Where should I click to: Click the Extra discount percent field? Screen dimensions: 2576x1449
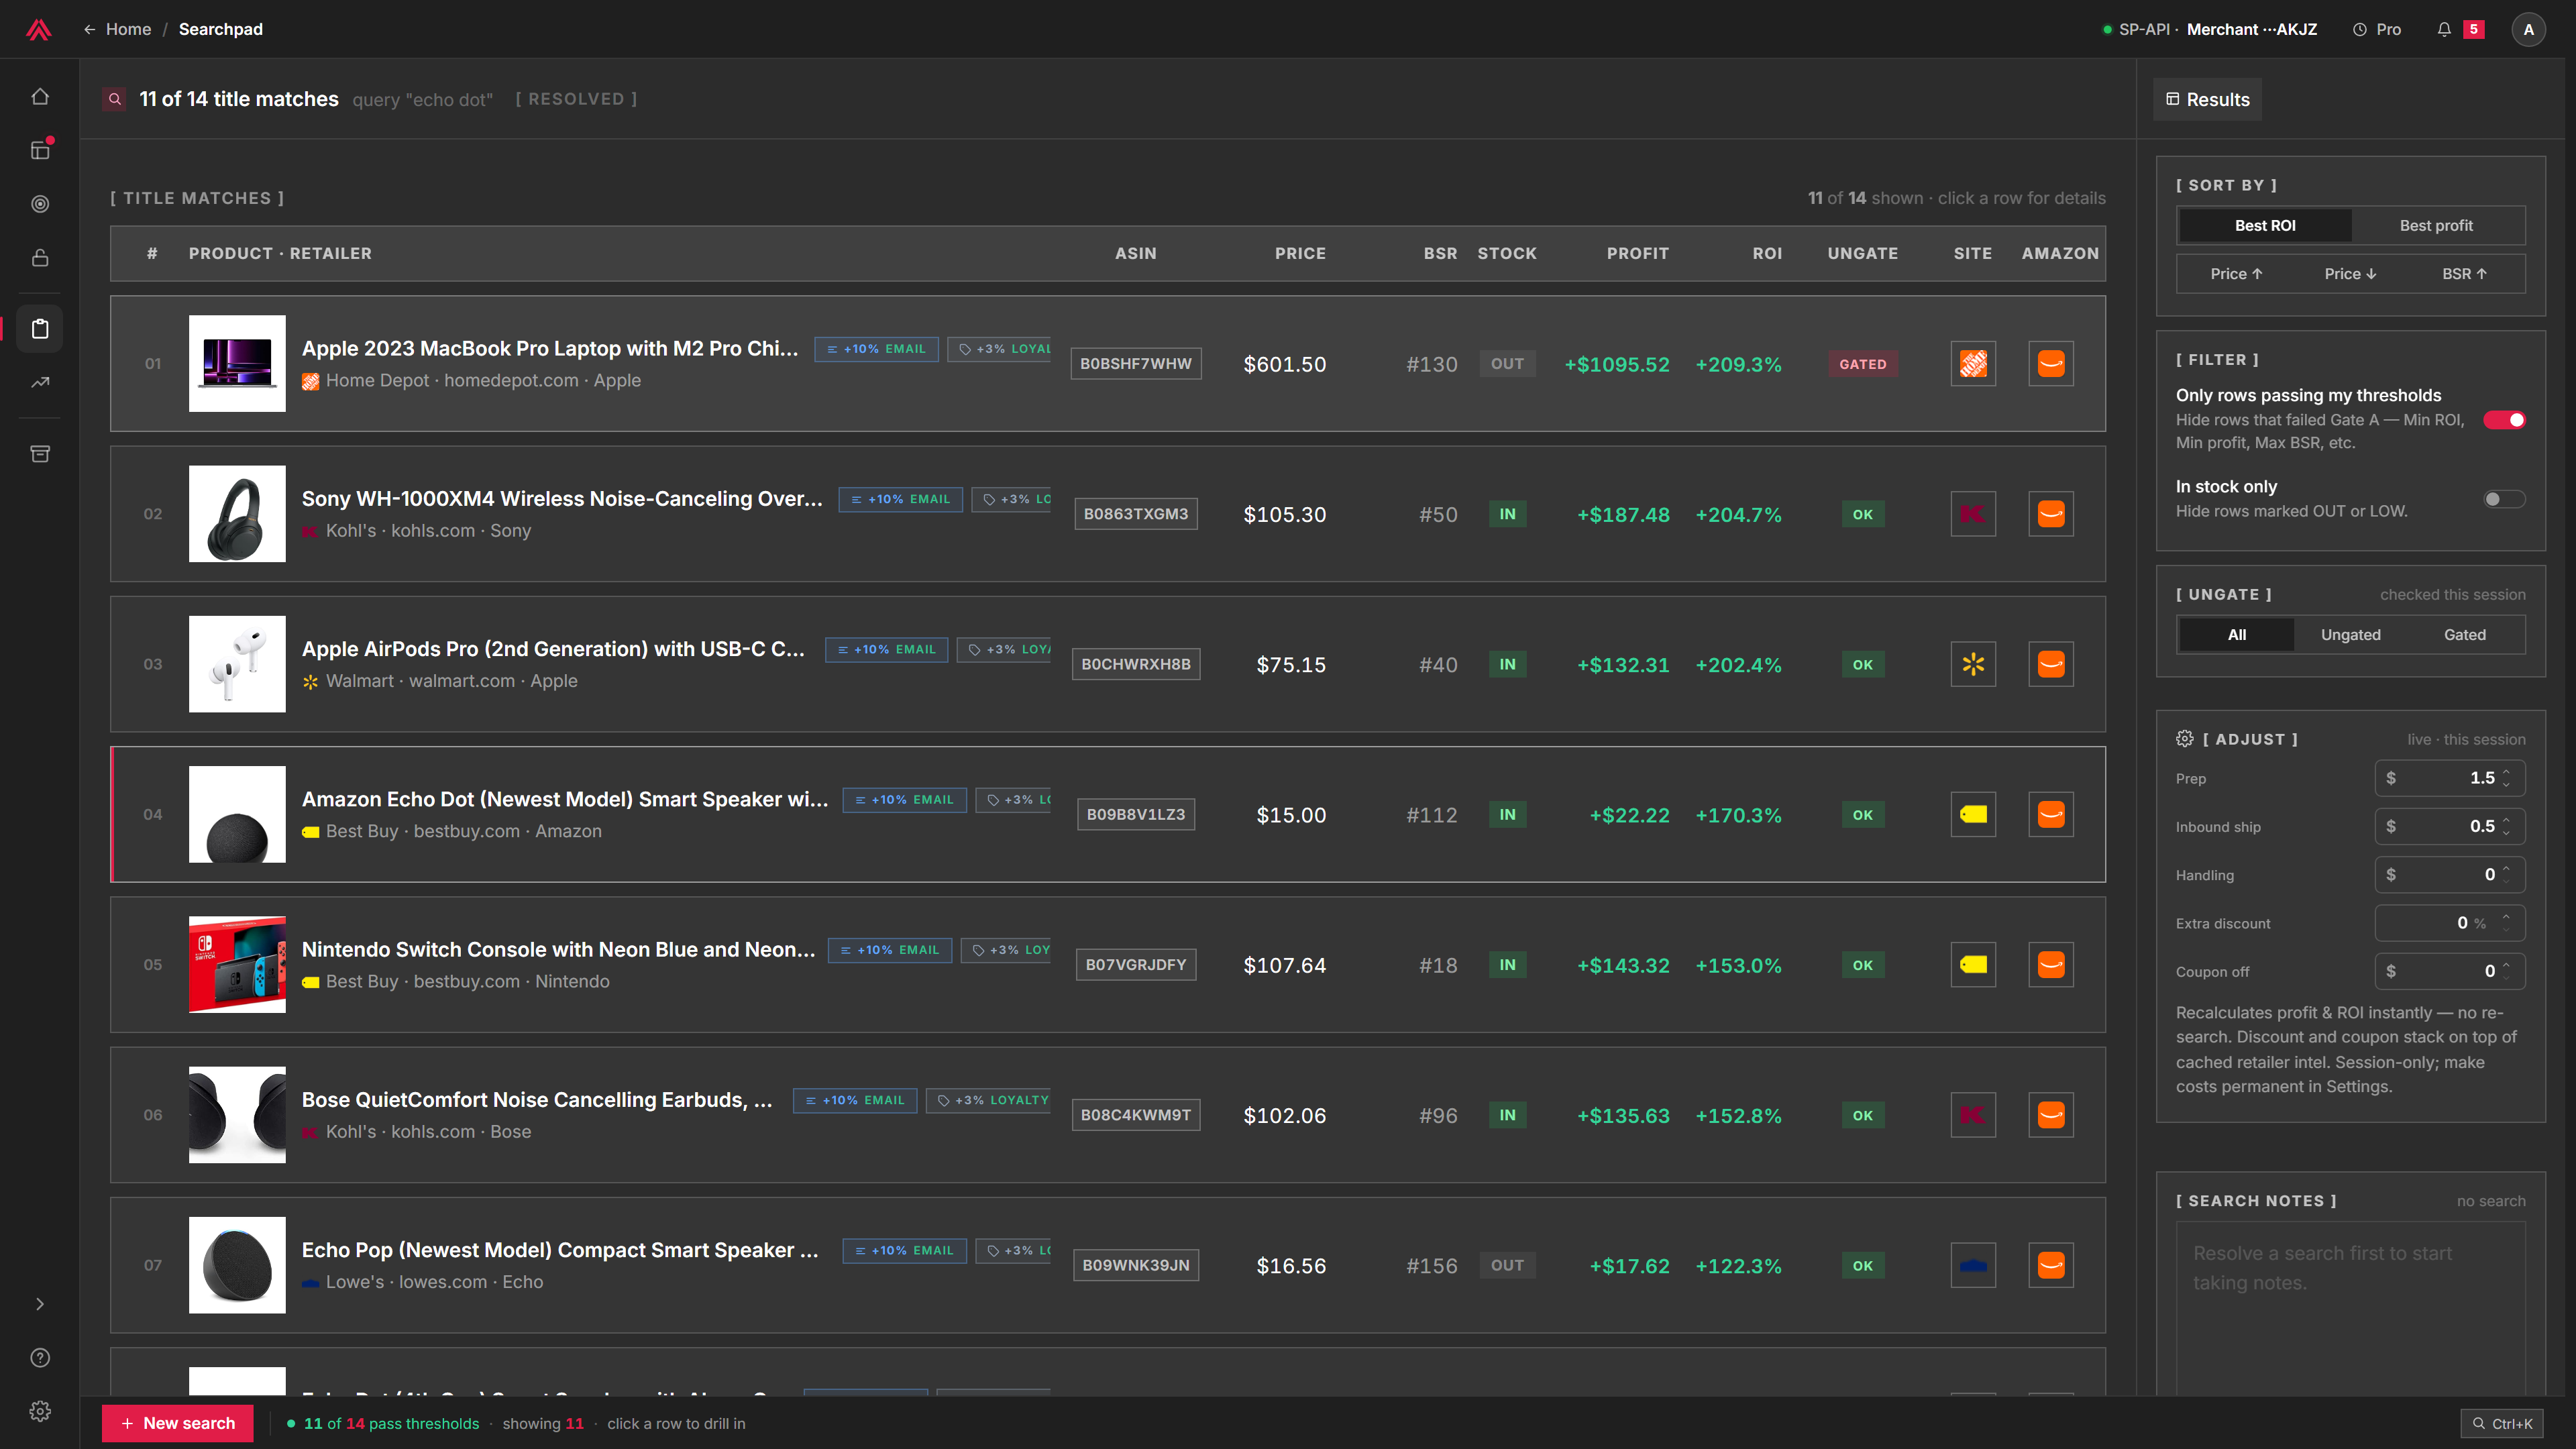pyautogui.click(x=2450, y=923)
